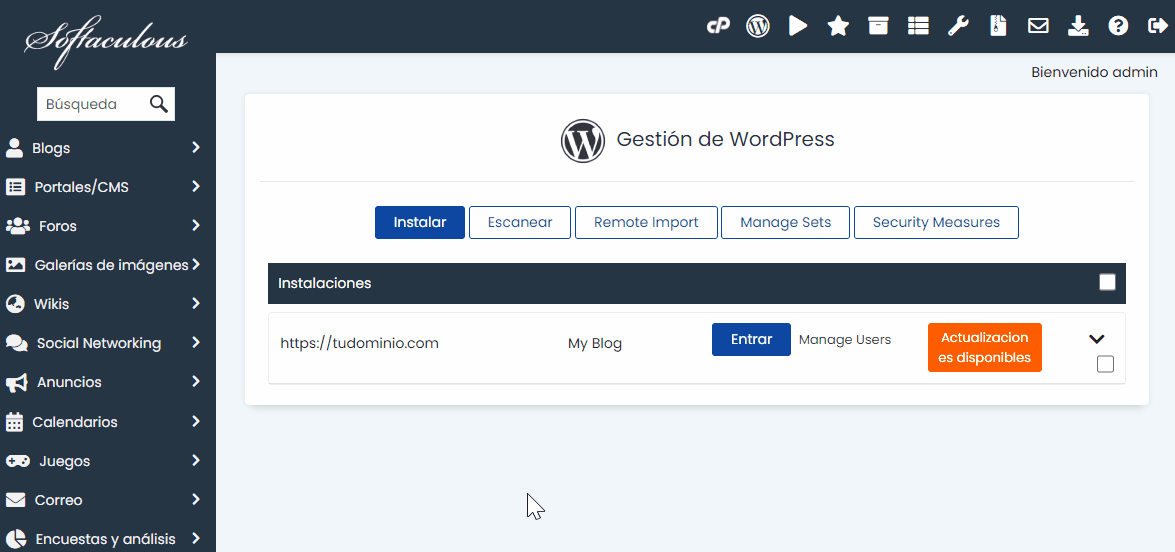Viewport: 1175px width, 552px height.
Task: Open the demos play icon
Action: tap(798, 26)
